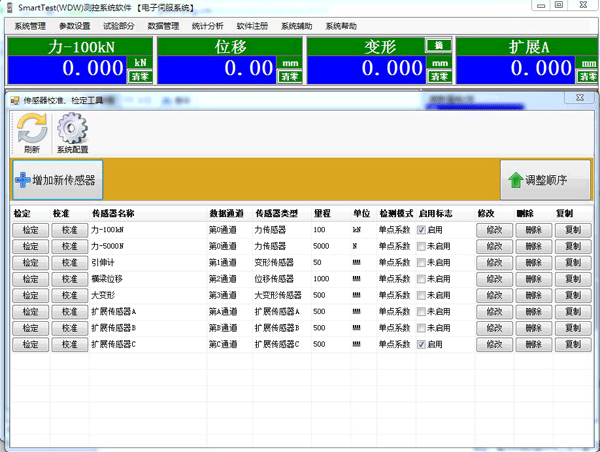Open 统计分析 menu
This screenshot has width=600, height=452.
pyautogui.click(x=207, y=26)
